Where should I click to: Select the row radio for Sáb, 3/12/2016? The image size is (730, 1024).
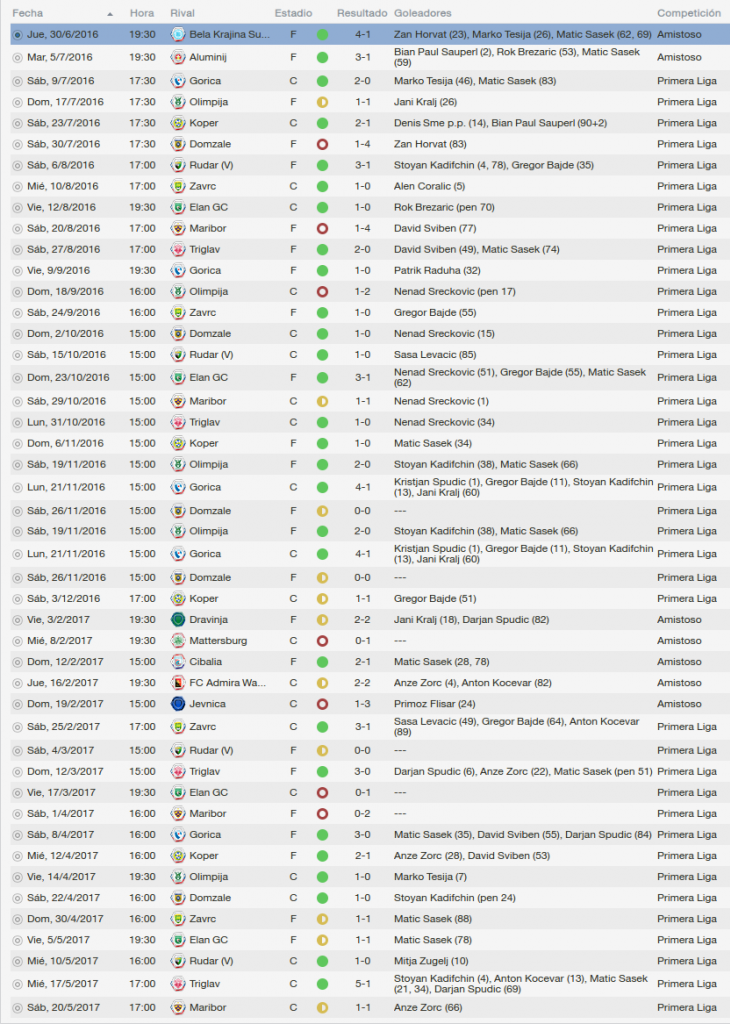pos(18,599)
